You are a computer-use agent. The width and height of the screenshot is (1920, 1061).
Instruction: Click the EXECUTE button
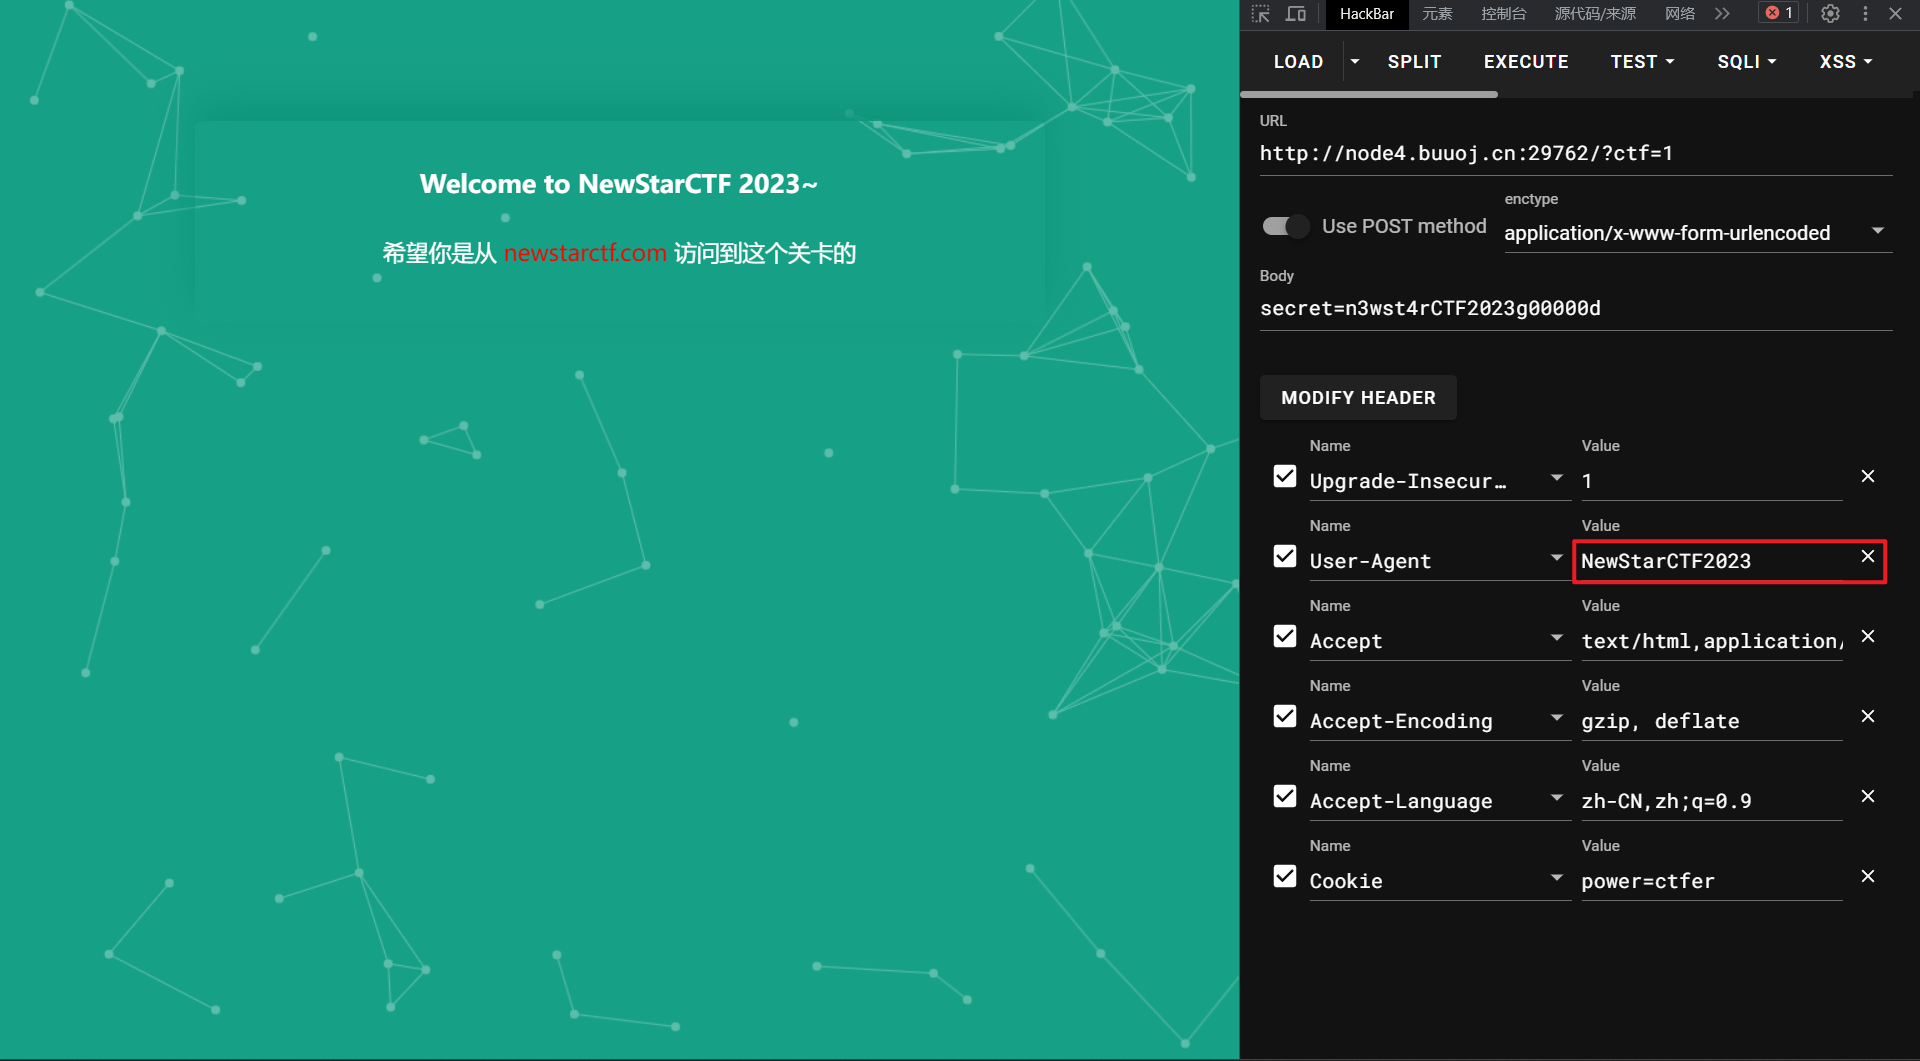[x=1525, y=62]
